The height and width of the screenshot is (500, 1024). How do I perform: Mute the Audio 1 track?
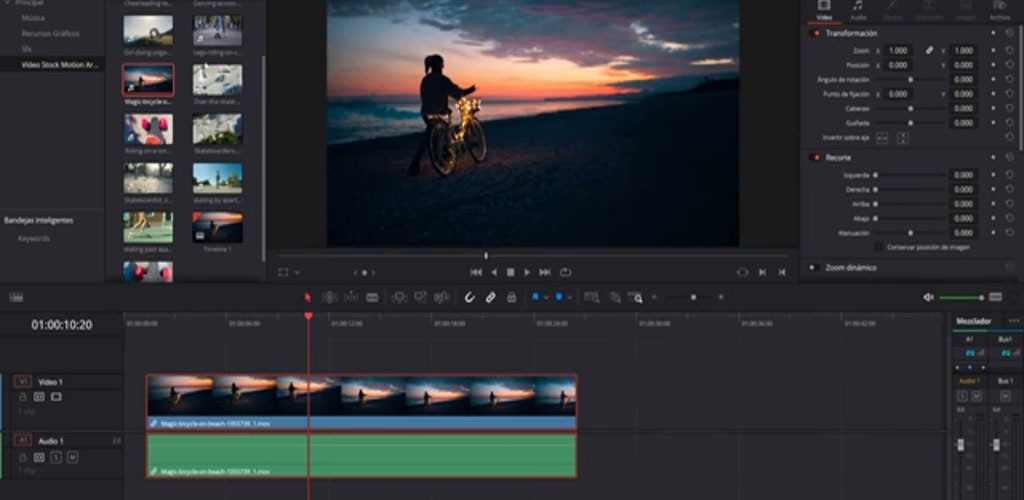pyautogui.click(x=72, y=457)
